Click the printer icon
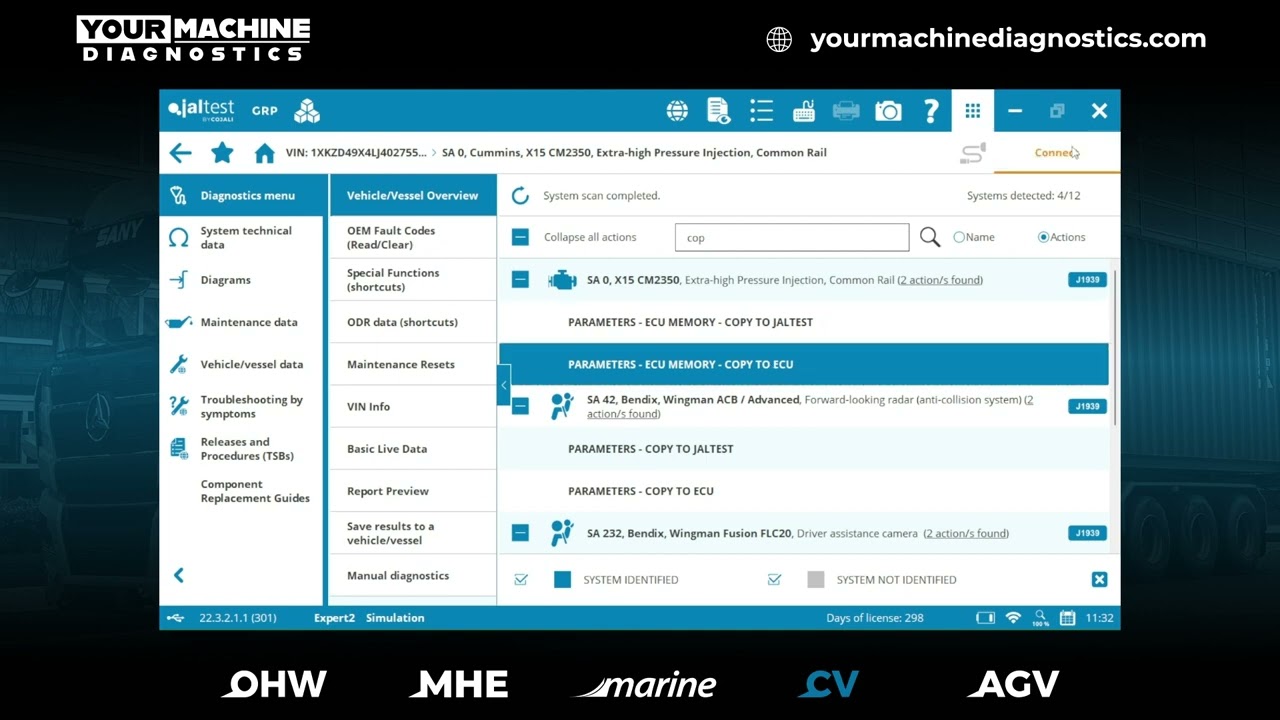The image size is (1280, 720). pyautogui.click(x=846, y=111)
